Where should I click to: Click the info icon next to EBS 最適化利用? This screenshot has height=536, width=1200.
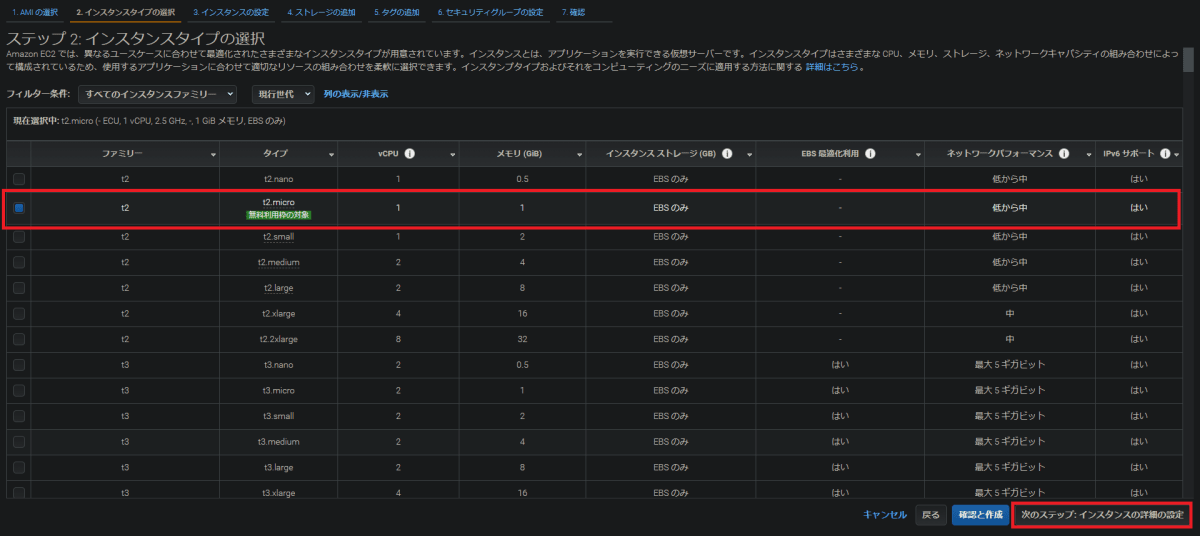pos(870,154)
